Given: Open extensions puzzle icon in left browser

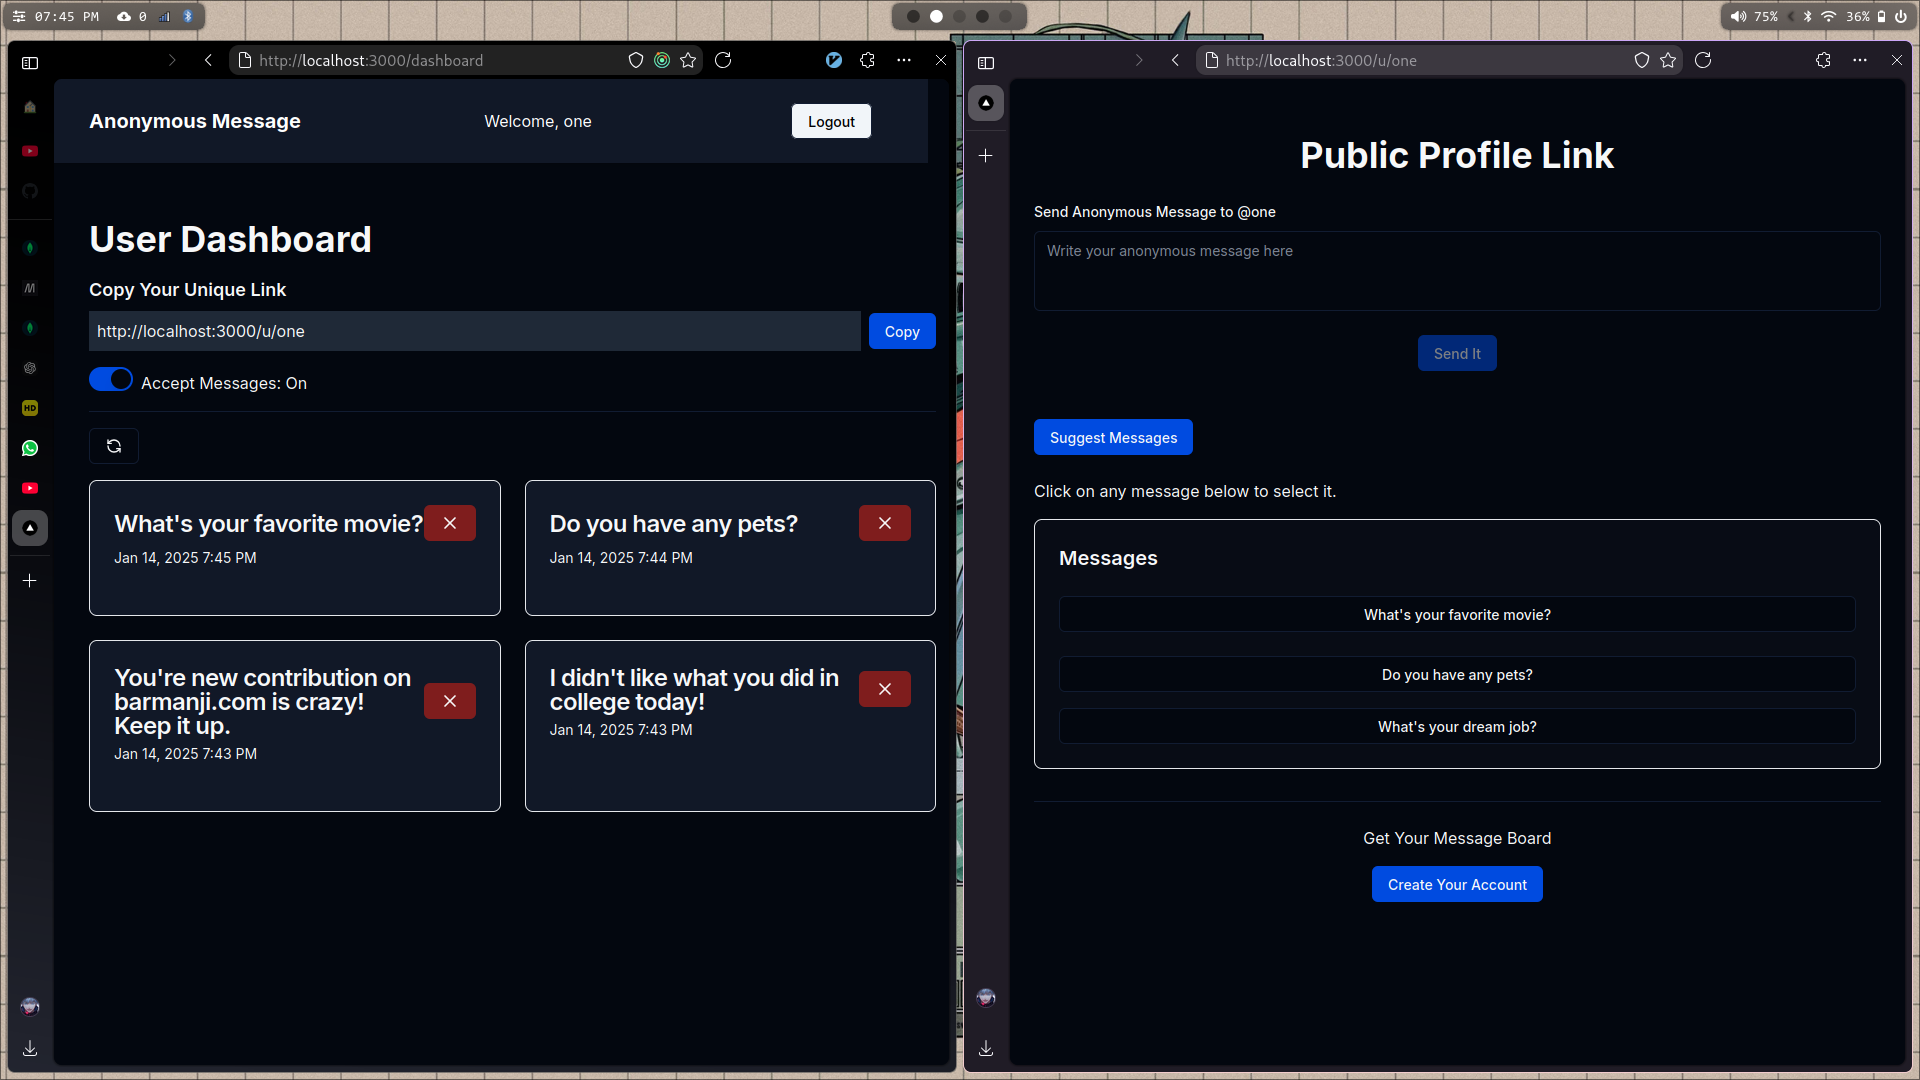Looking at the screenshot, I should [867, 60].
